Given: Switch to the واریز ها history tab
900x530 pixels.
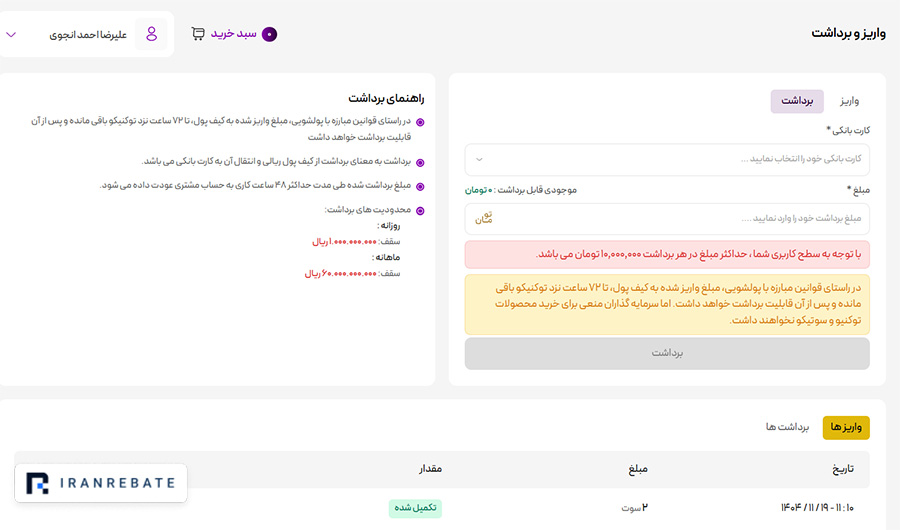Looking at the screenshot, I should 846,428.
